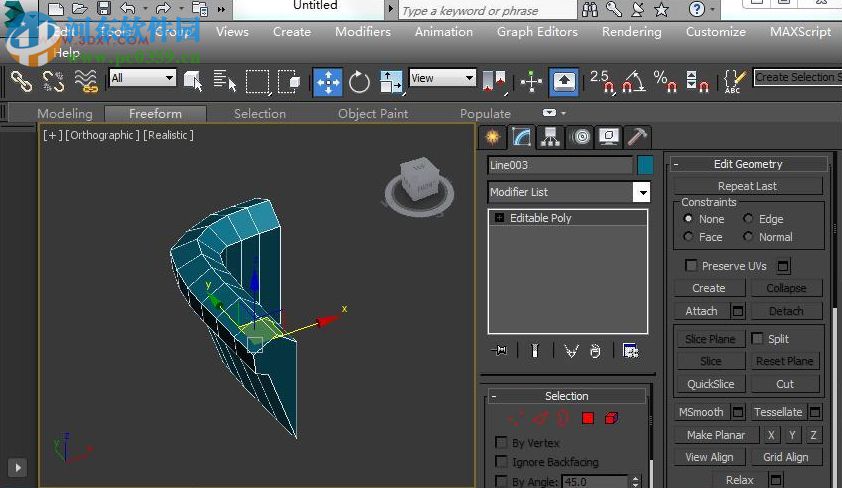The image size is (842, 488).
Task: Undo the last action
Action: tap(128, 9)
